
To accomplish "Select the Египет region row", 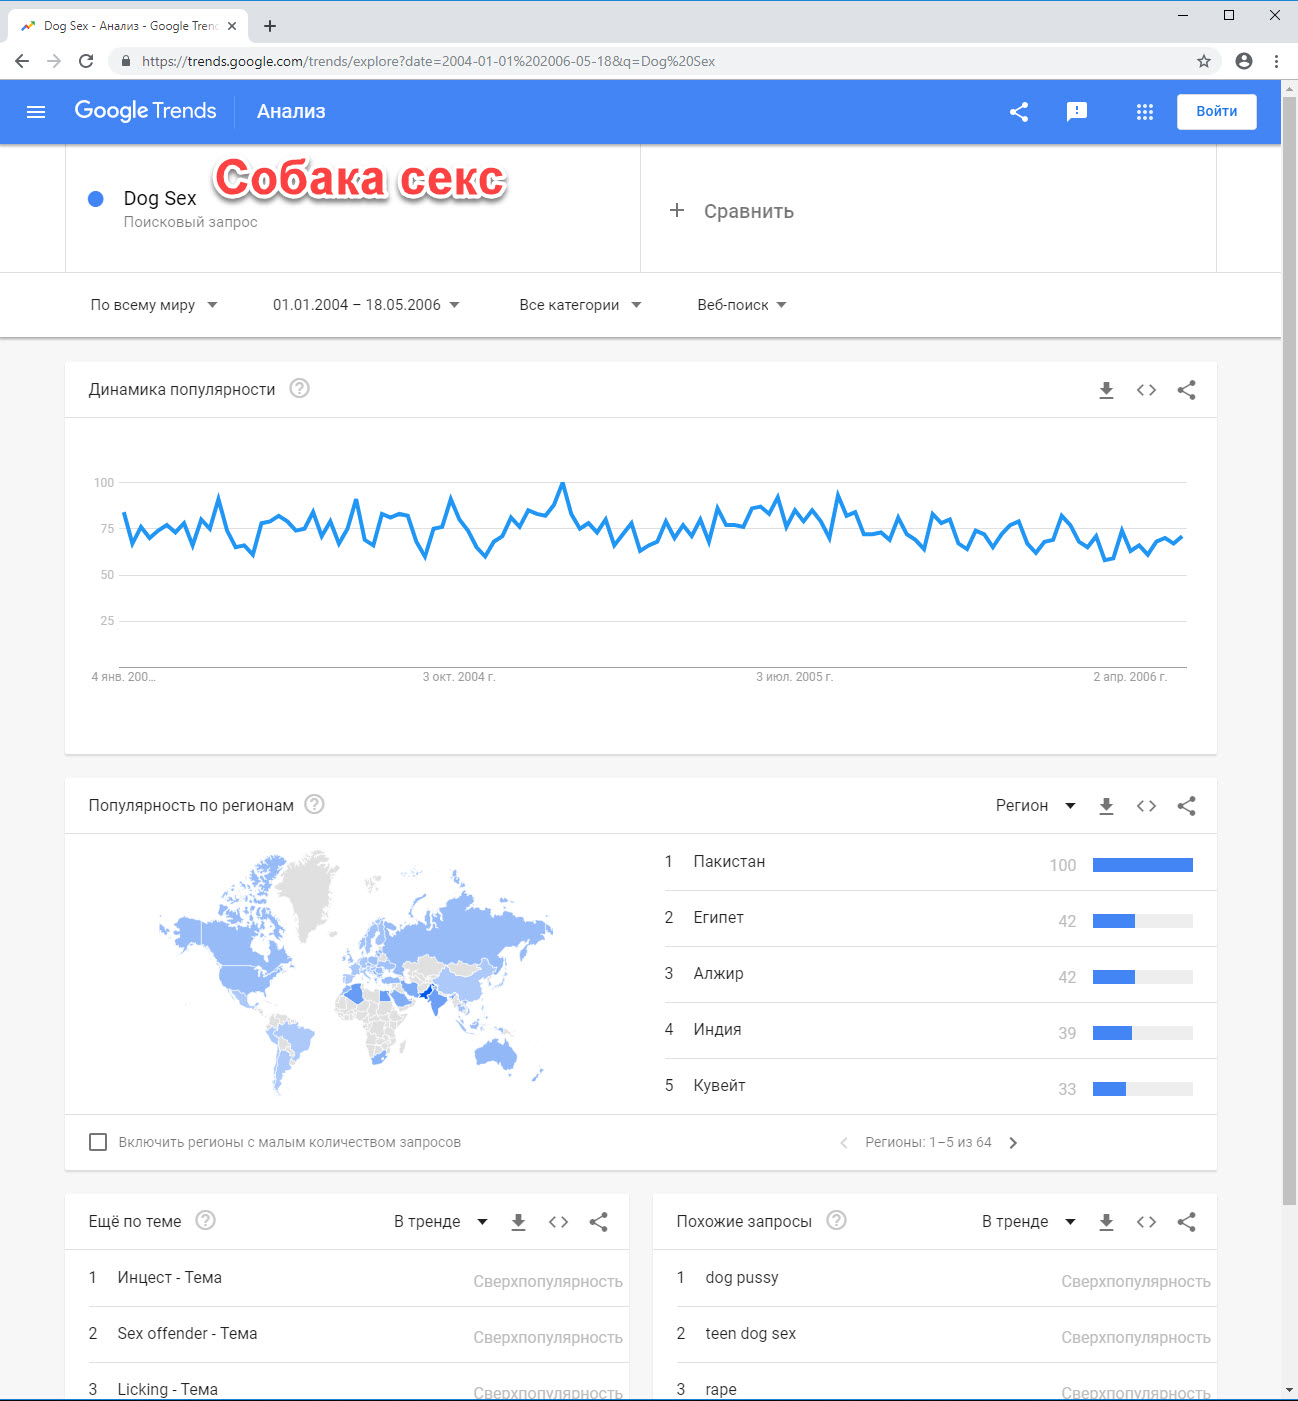I will point(941,918).
